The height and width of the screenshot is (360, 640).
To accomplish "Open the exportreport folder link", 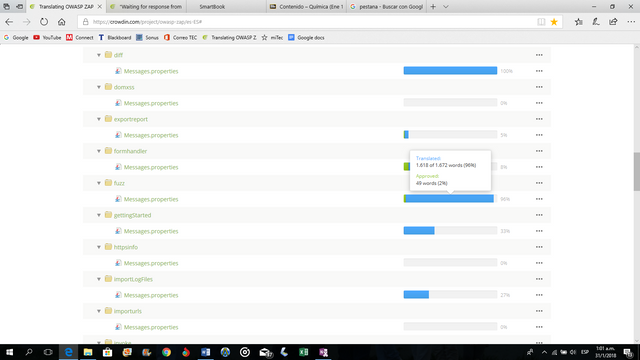I will (x=131, y=119).
